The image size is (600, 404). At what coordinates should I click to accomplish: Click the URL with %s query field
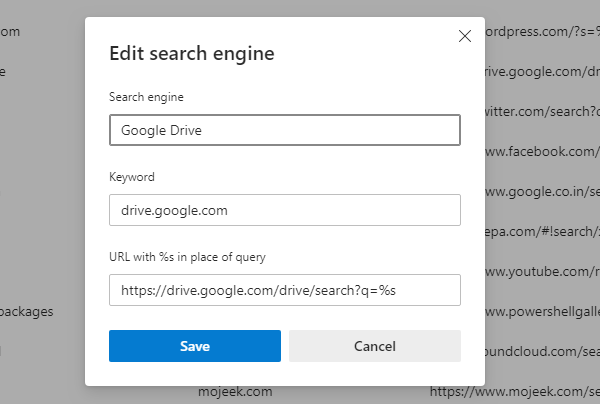coord(284,290)
